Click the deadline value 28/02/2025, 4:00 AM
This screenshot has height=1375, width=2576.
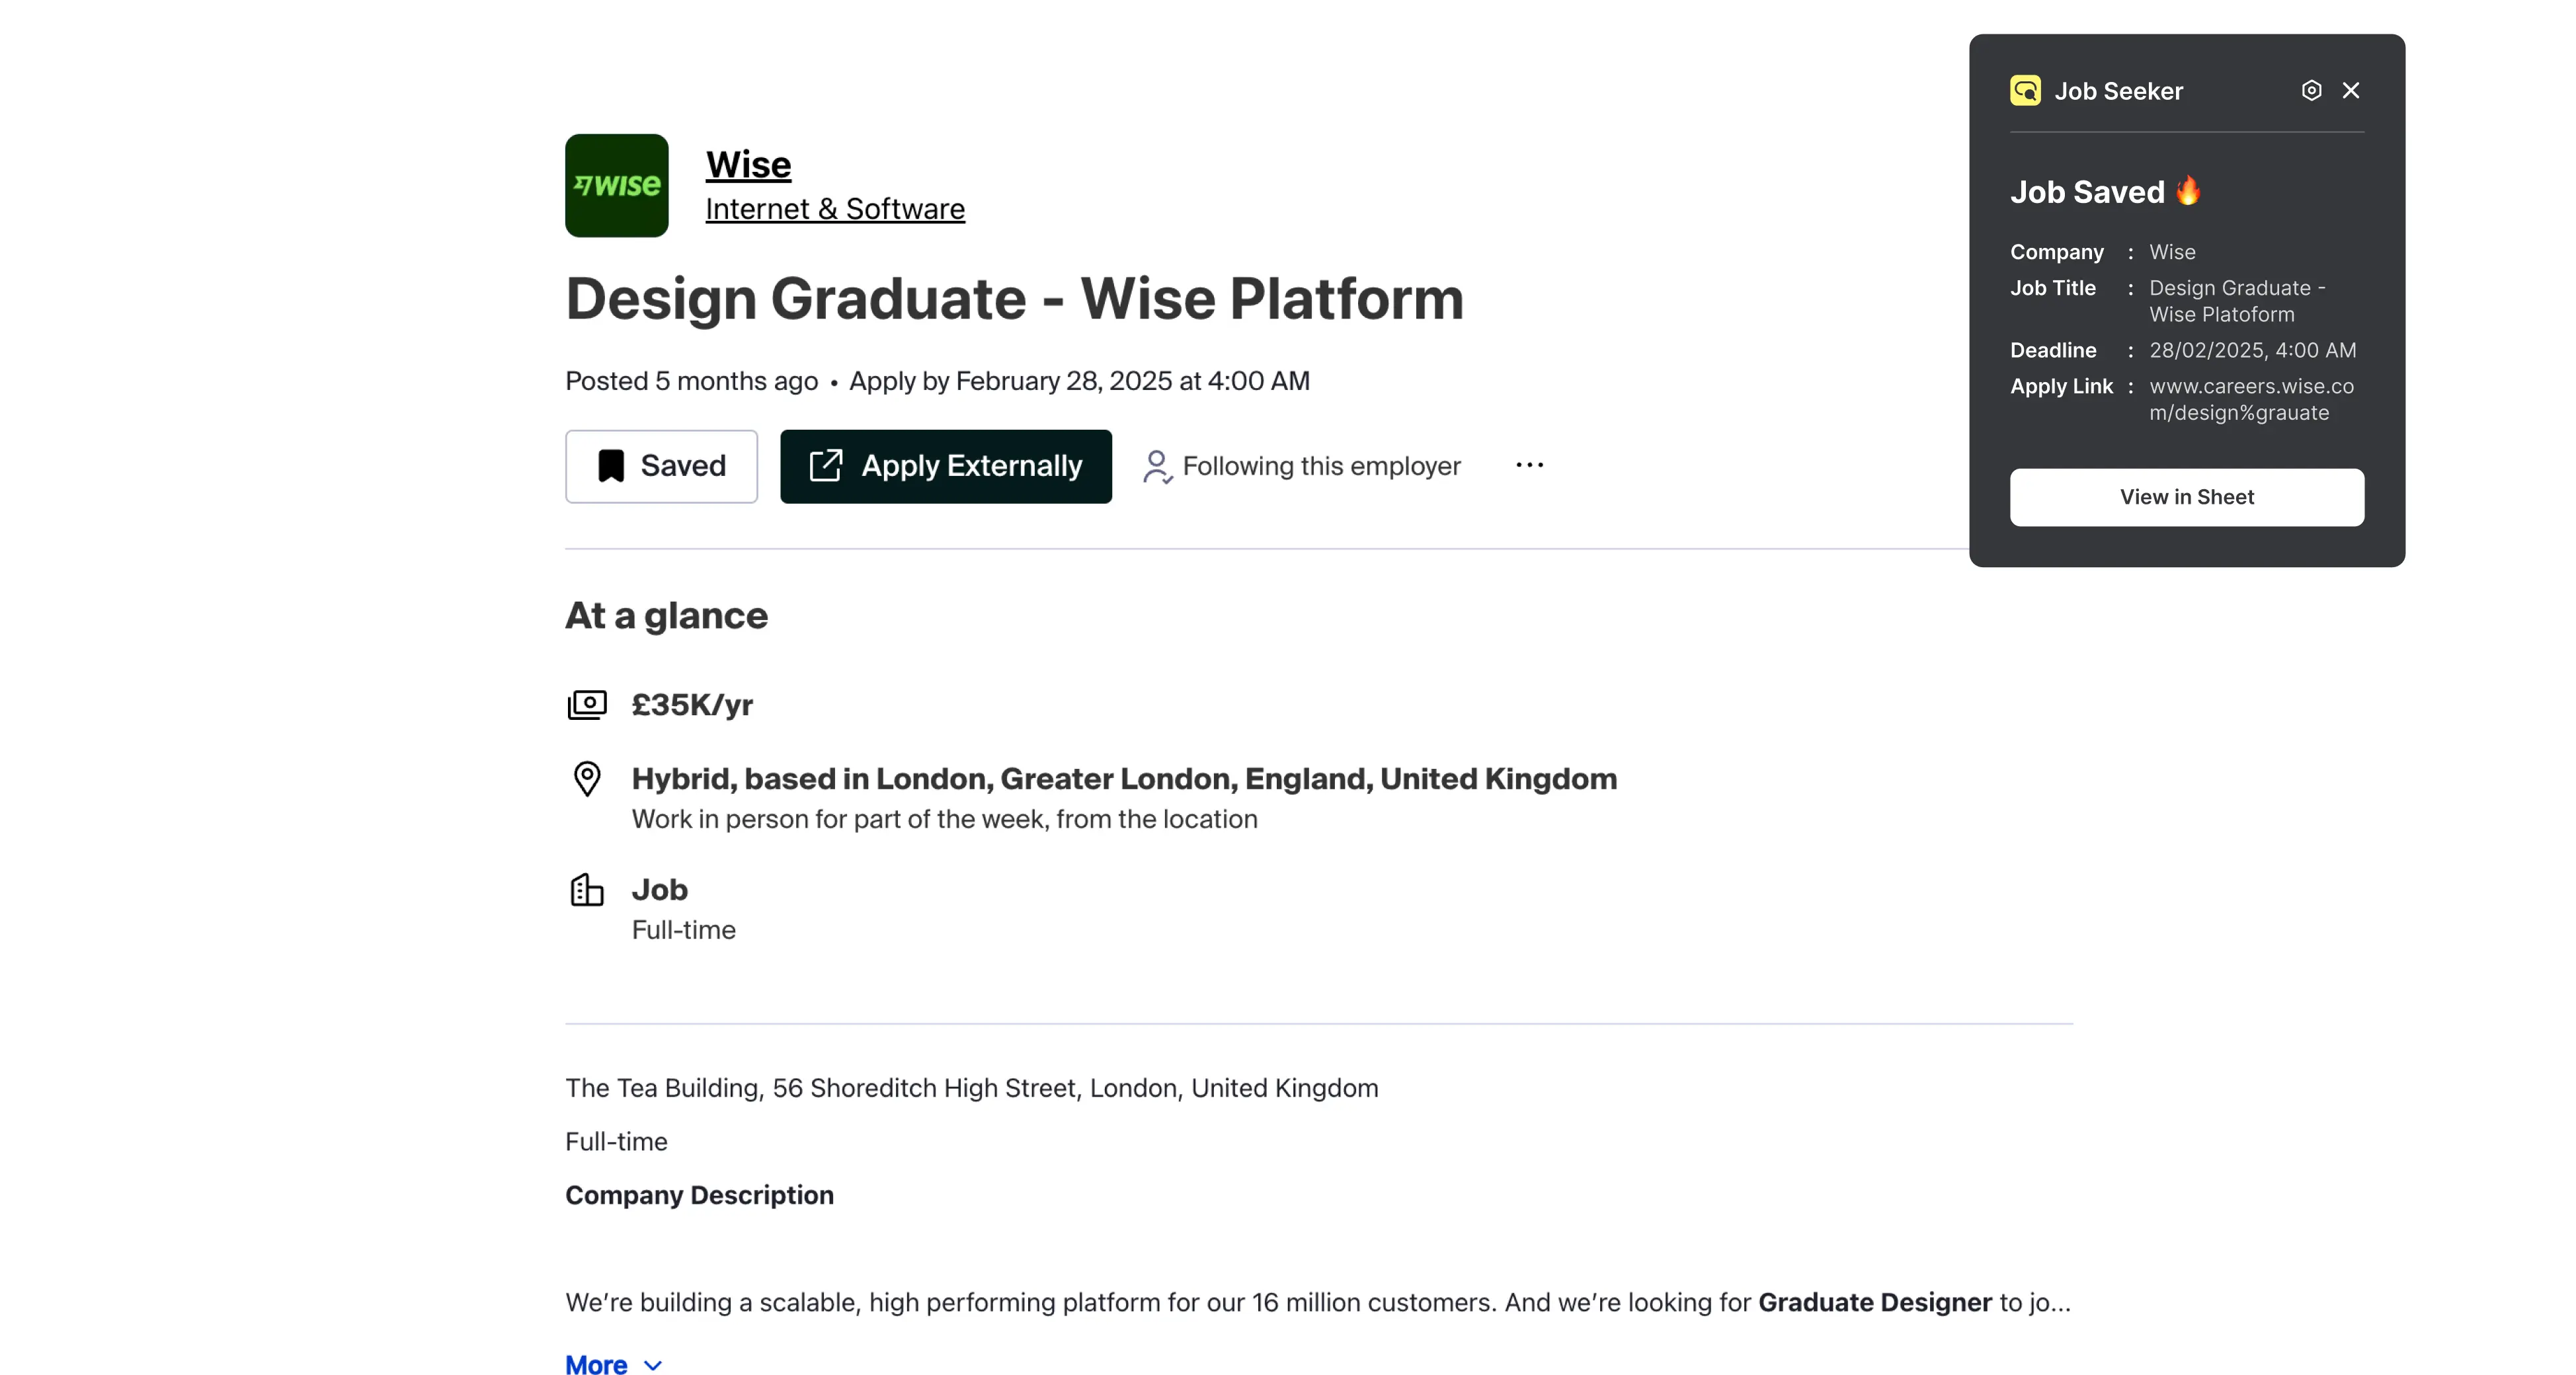pos(2253,350)
